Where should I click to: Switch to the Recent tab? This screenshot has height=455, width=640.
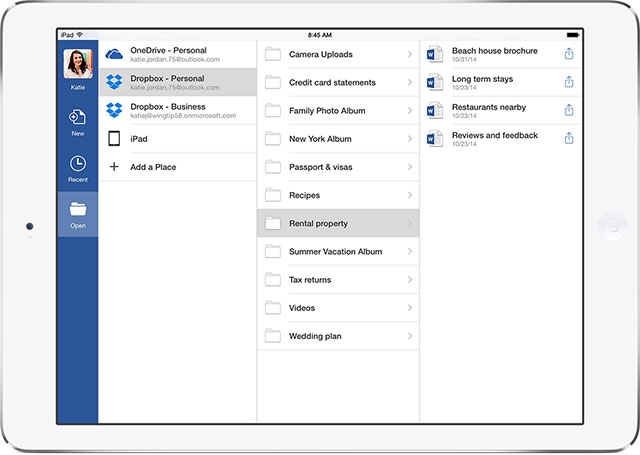77,164
